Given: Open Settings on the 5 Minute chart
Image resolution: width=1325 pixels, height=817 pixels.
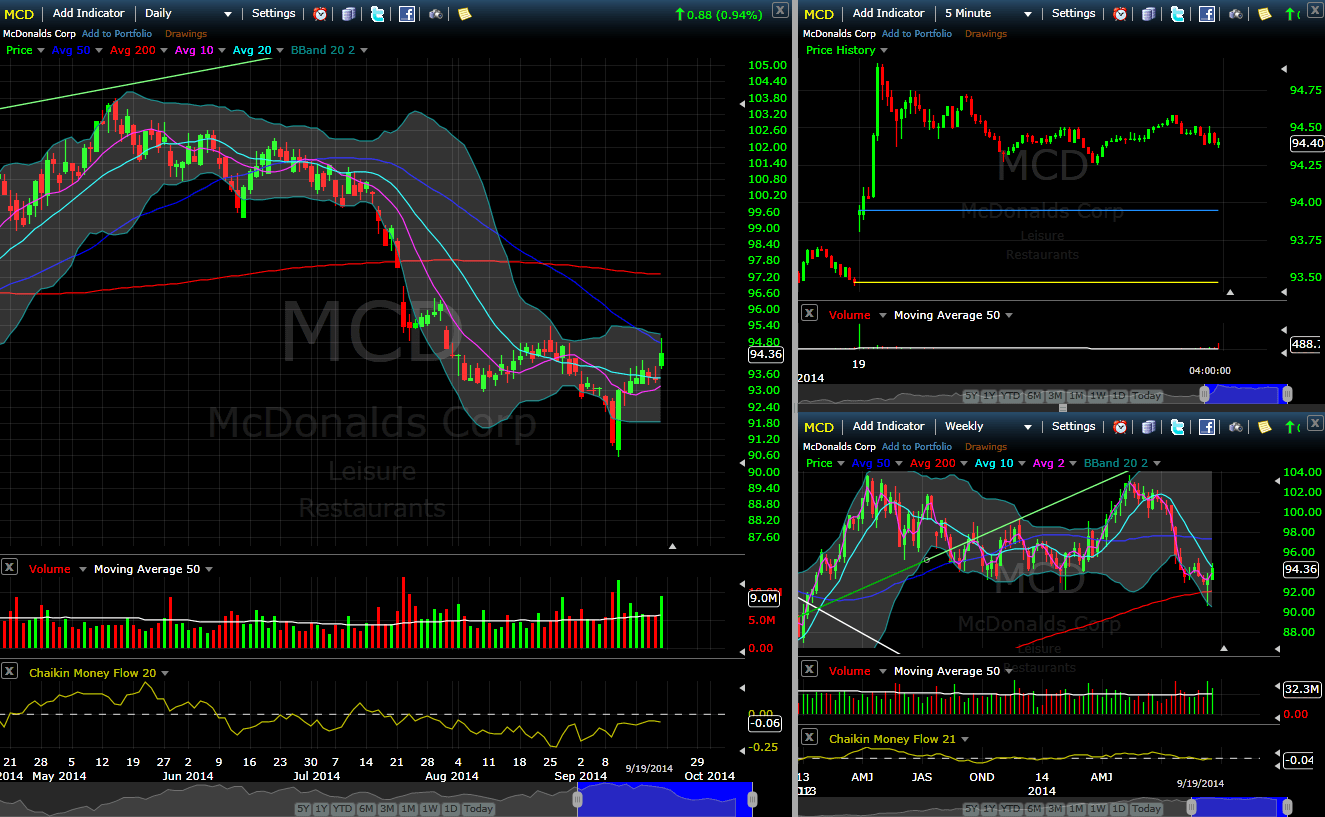Looking at the screenshot, I should [1073, 14].
